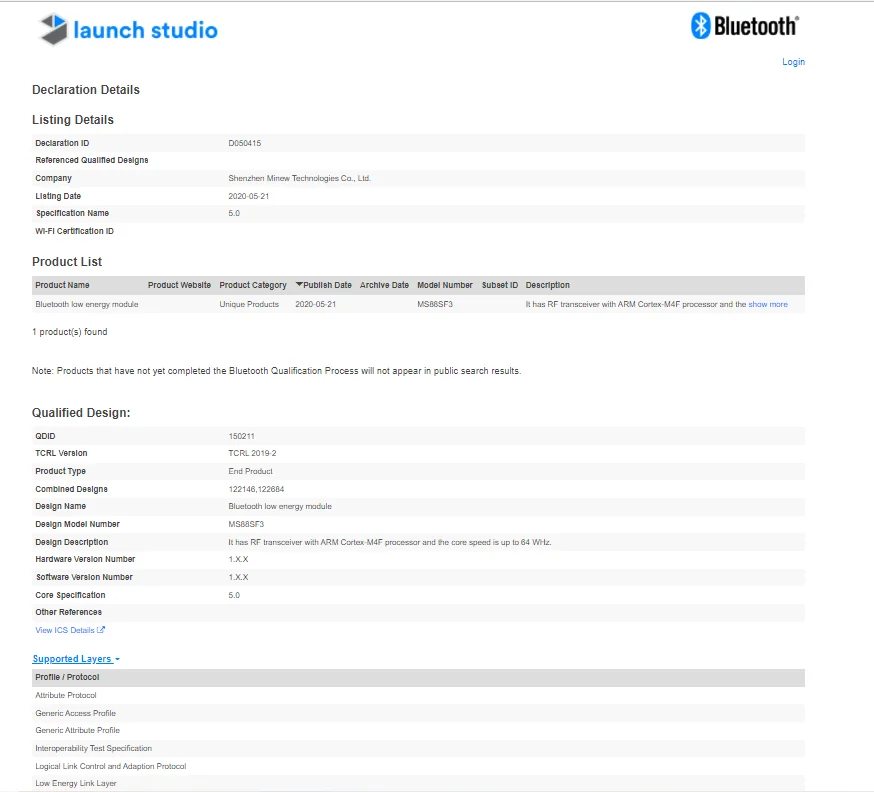The width and height of the screenshot is (874, 792).
Task: Sort by Product Name column header
Action: point(62,285)
